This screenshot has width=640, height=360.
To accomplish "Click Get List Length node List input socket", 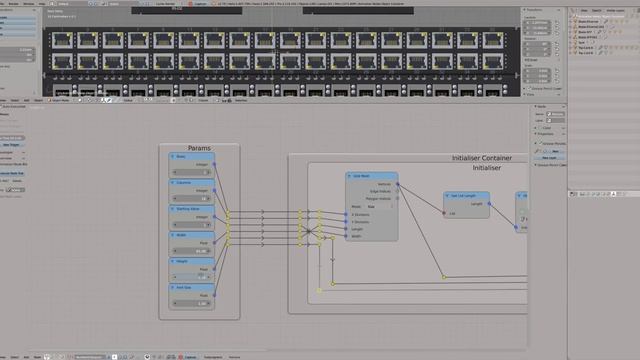I will point(444,213).
